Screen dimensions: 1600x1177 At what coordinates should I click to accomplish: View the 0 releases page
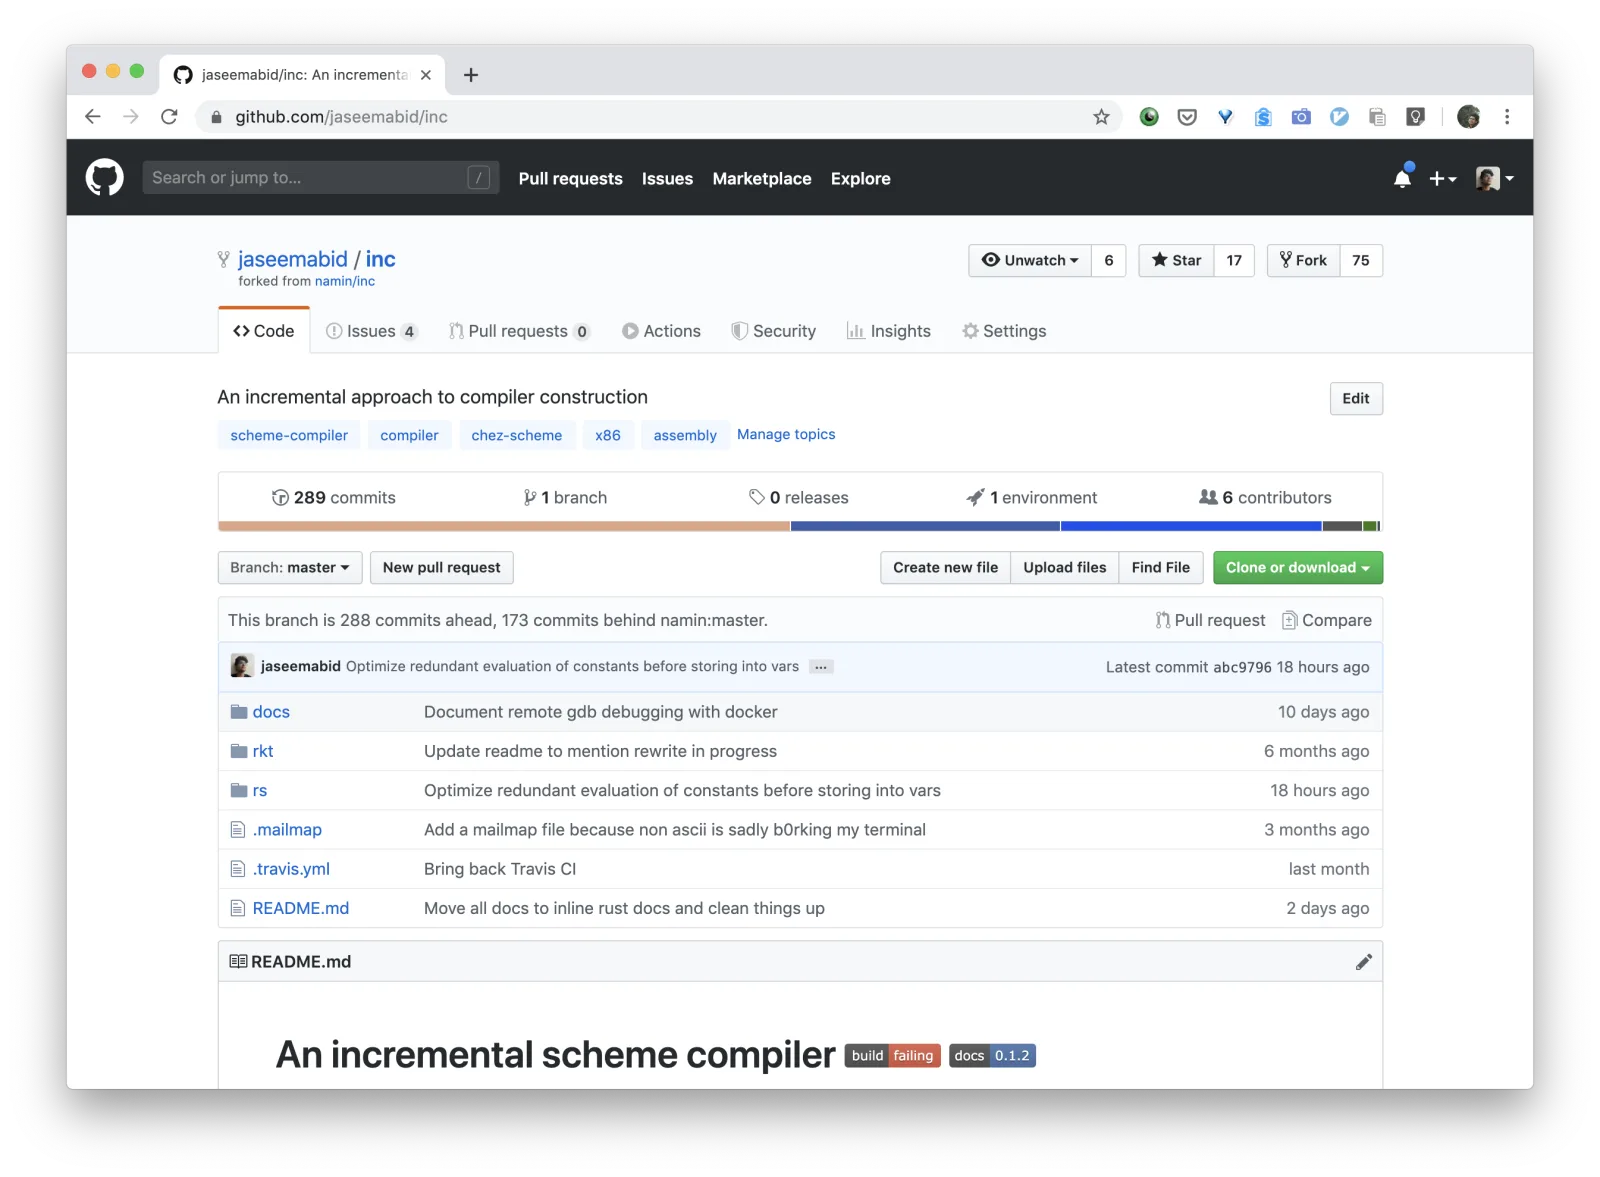click(799, 498)
